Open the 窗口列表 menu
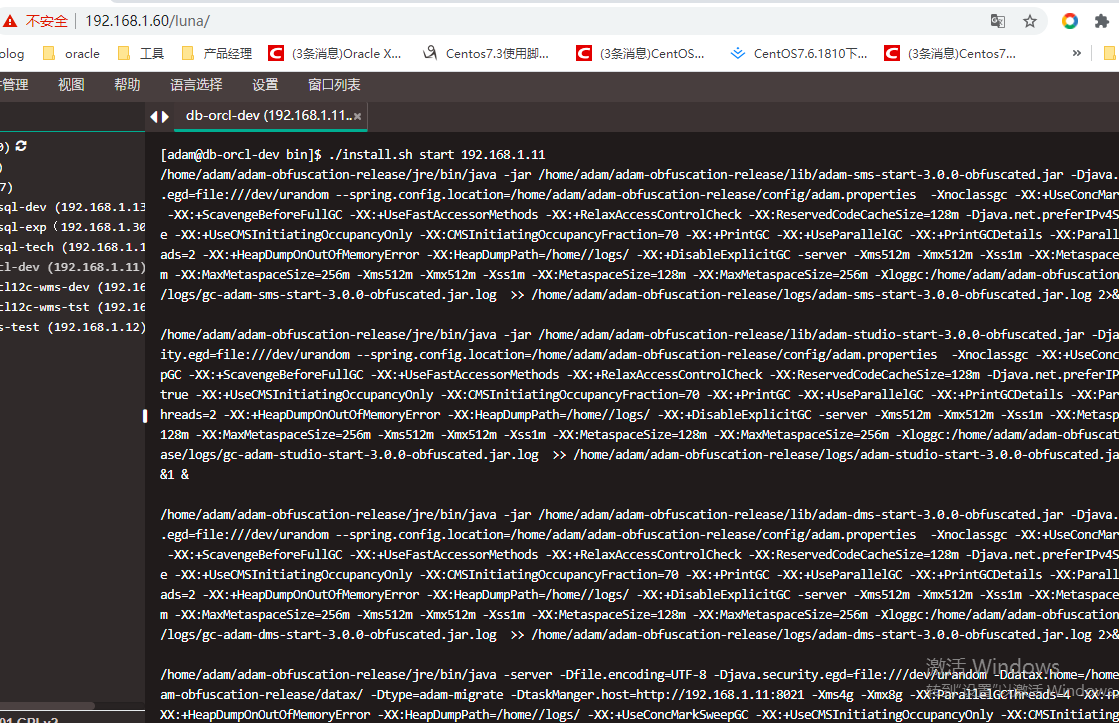Viewport: 1119px width, 723px height. point(334,85)
